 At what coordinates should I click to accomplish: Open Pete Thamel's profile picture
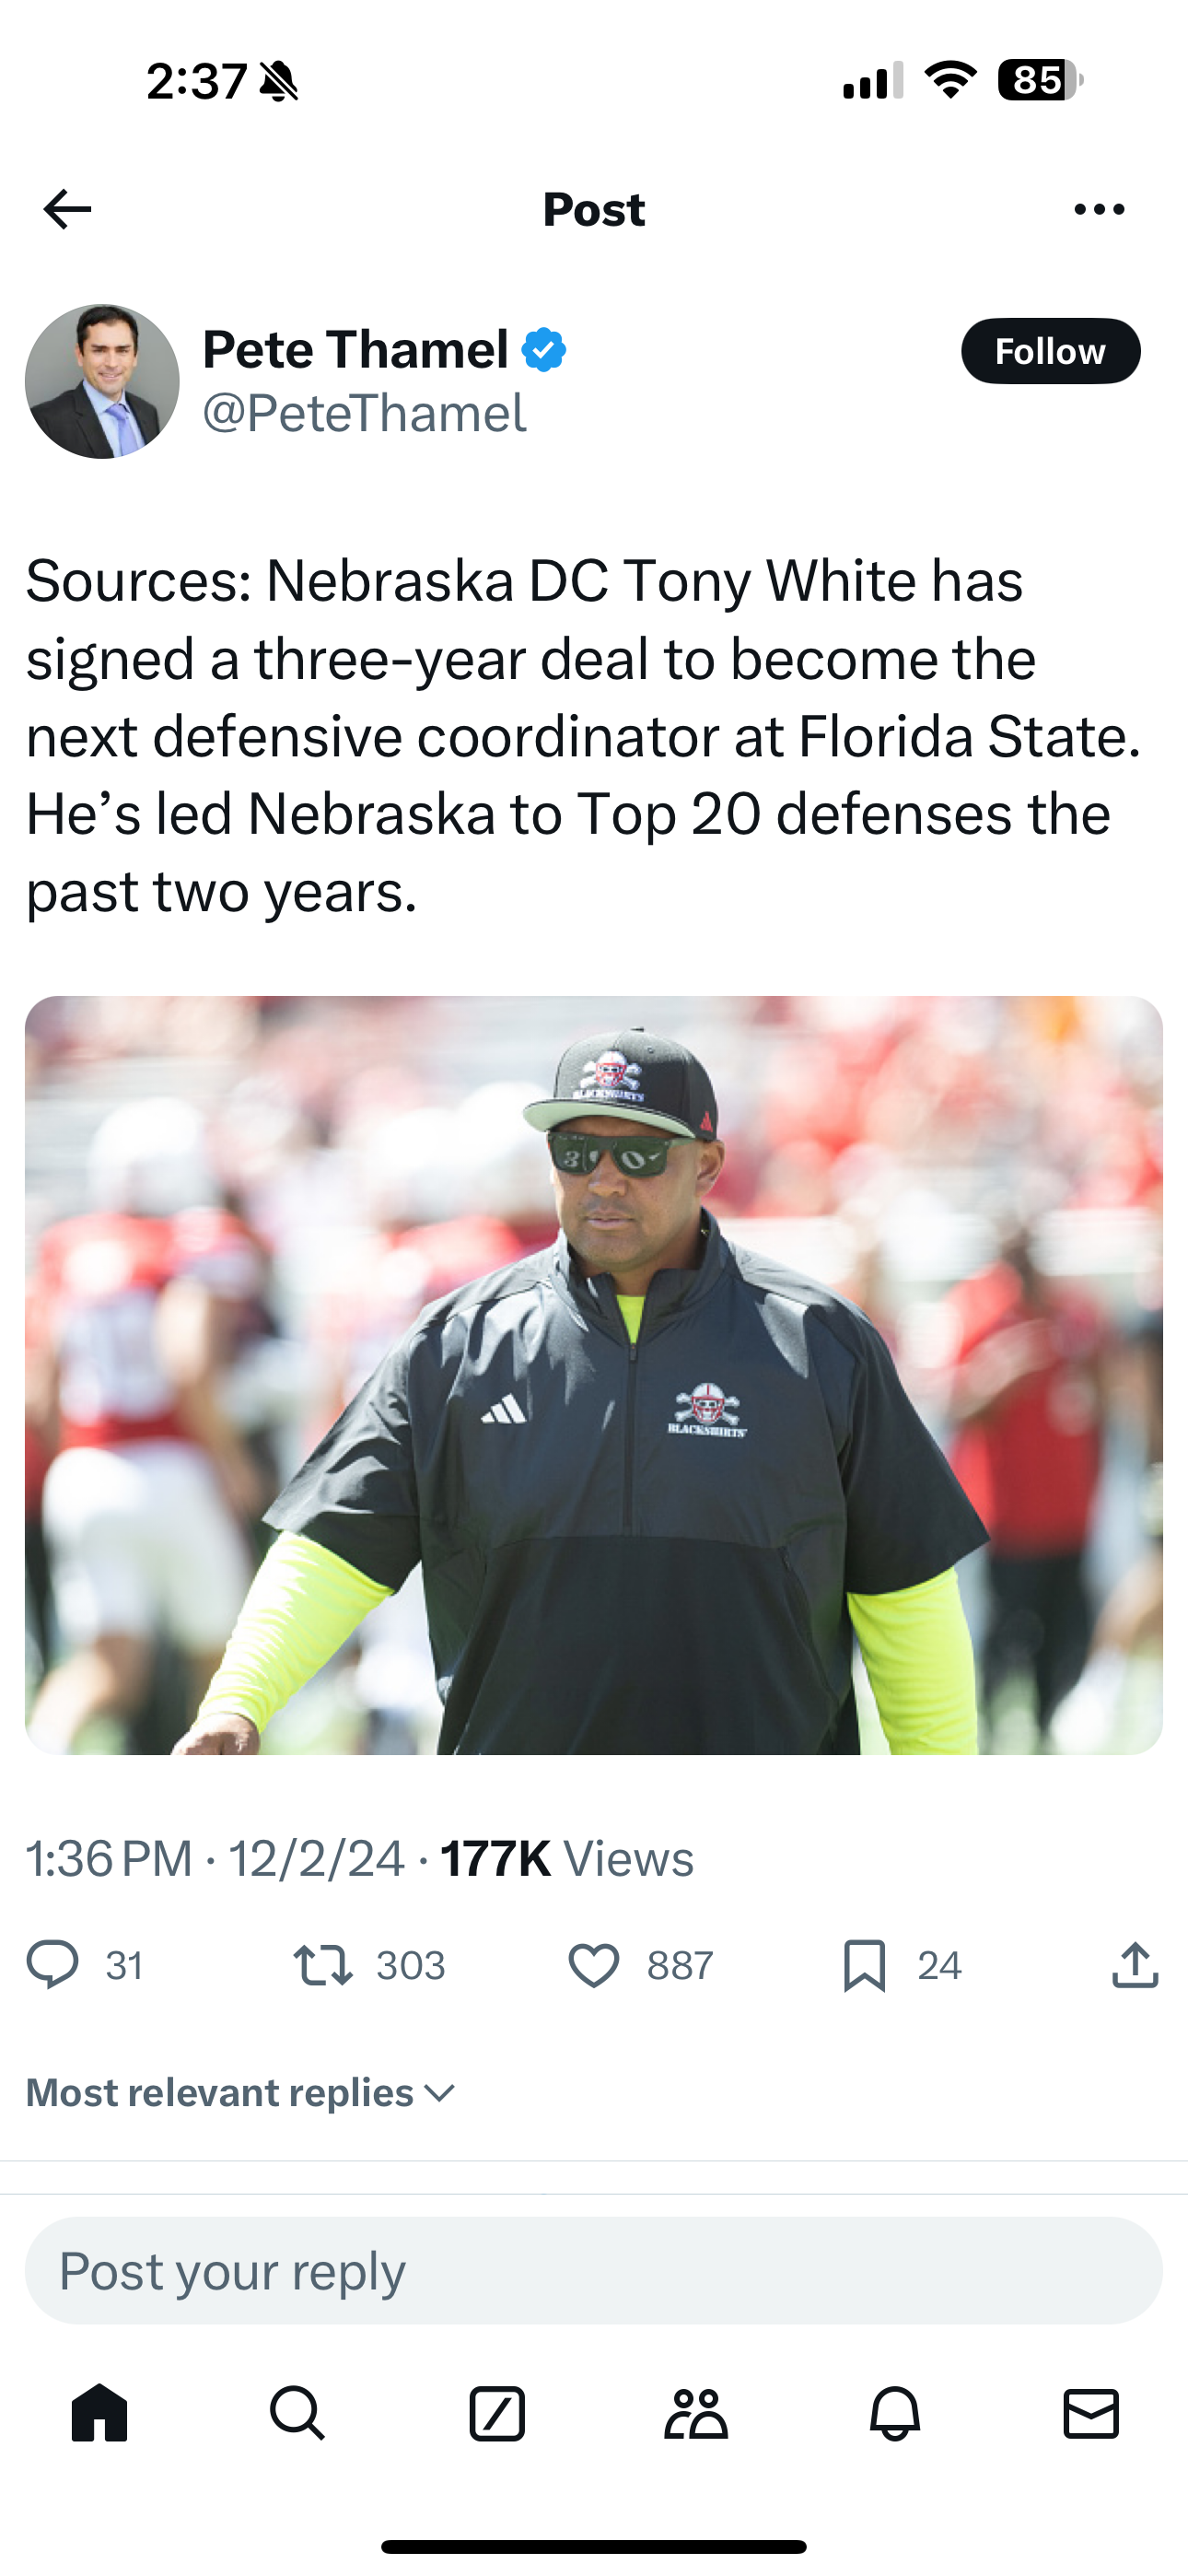pos(102,381)
